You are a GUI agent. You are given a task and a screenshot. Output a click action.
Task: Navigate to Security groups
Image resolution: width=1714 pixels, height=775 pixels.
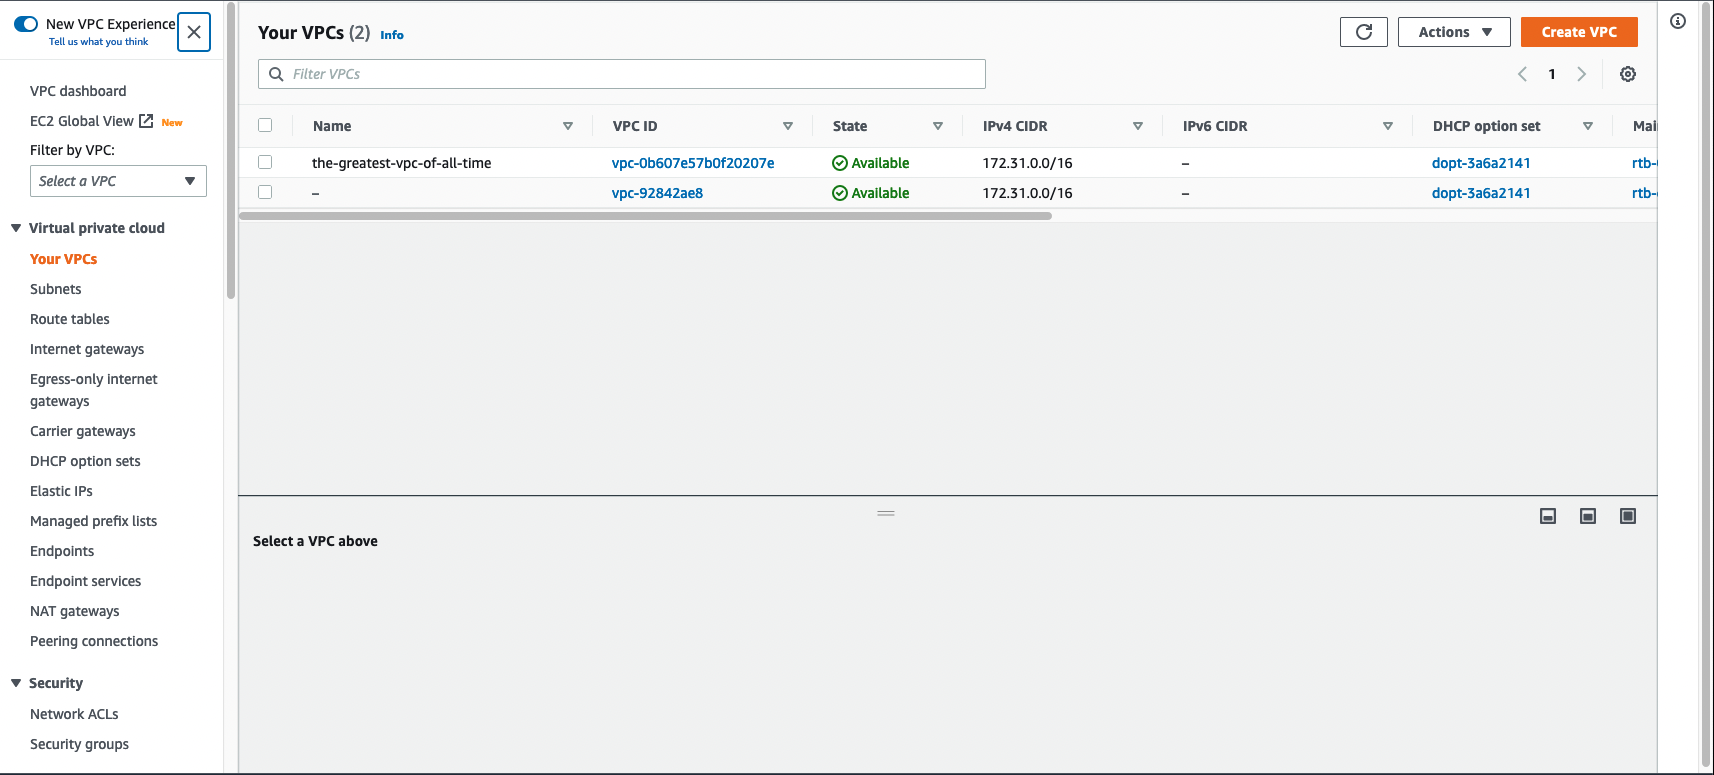click(x=79, y=744)
